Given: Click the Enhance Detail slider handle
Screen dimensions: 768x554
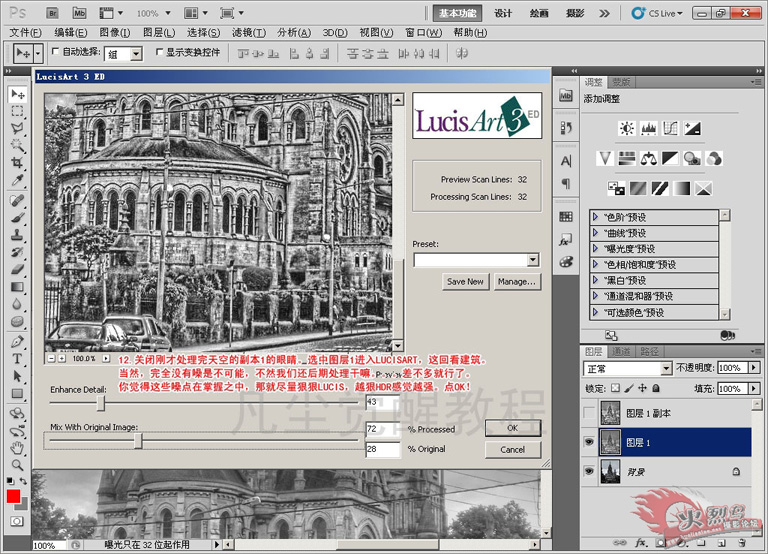Looking at the screenshot, I should pos(100,403).
